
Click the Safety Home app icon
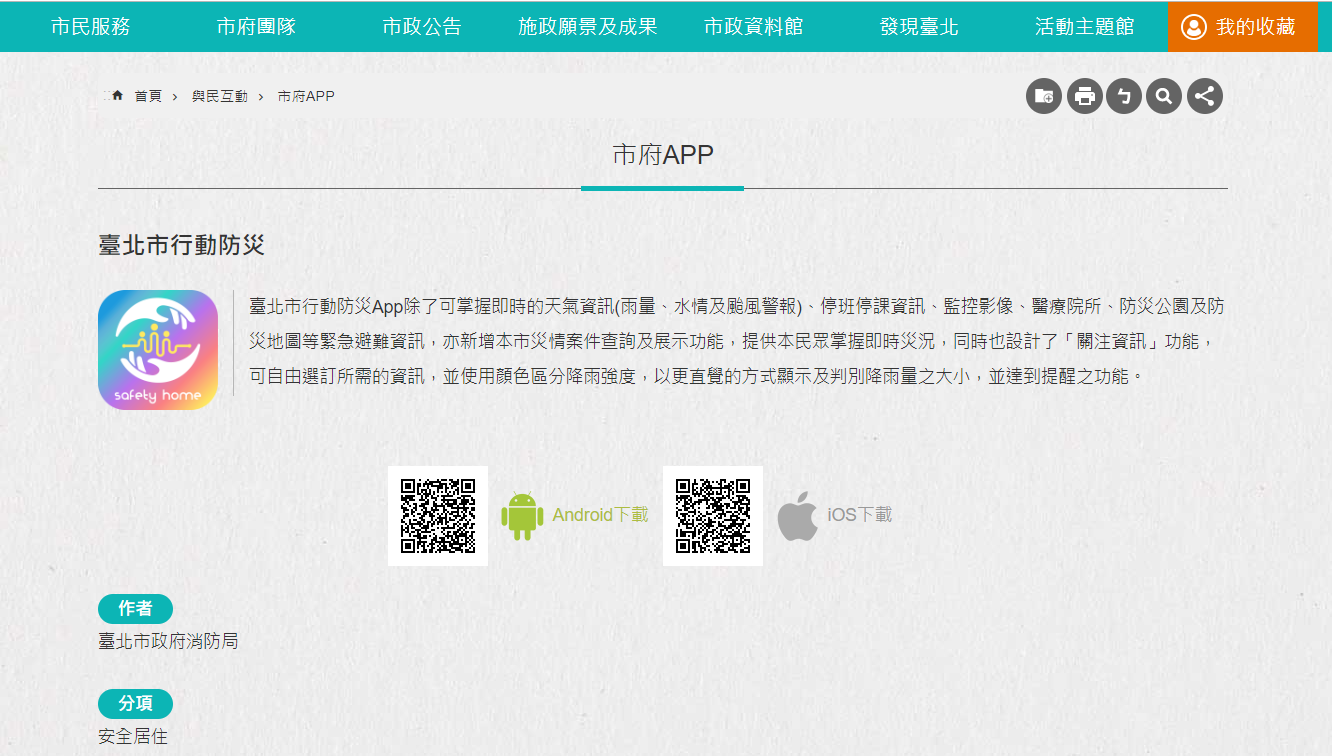[x=158, y=350]
